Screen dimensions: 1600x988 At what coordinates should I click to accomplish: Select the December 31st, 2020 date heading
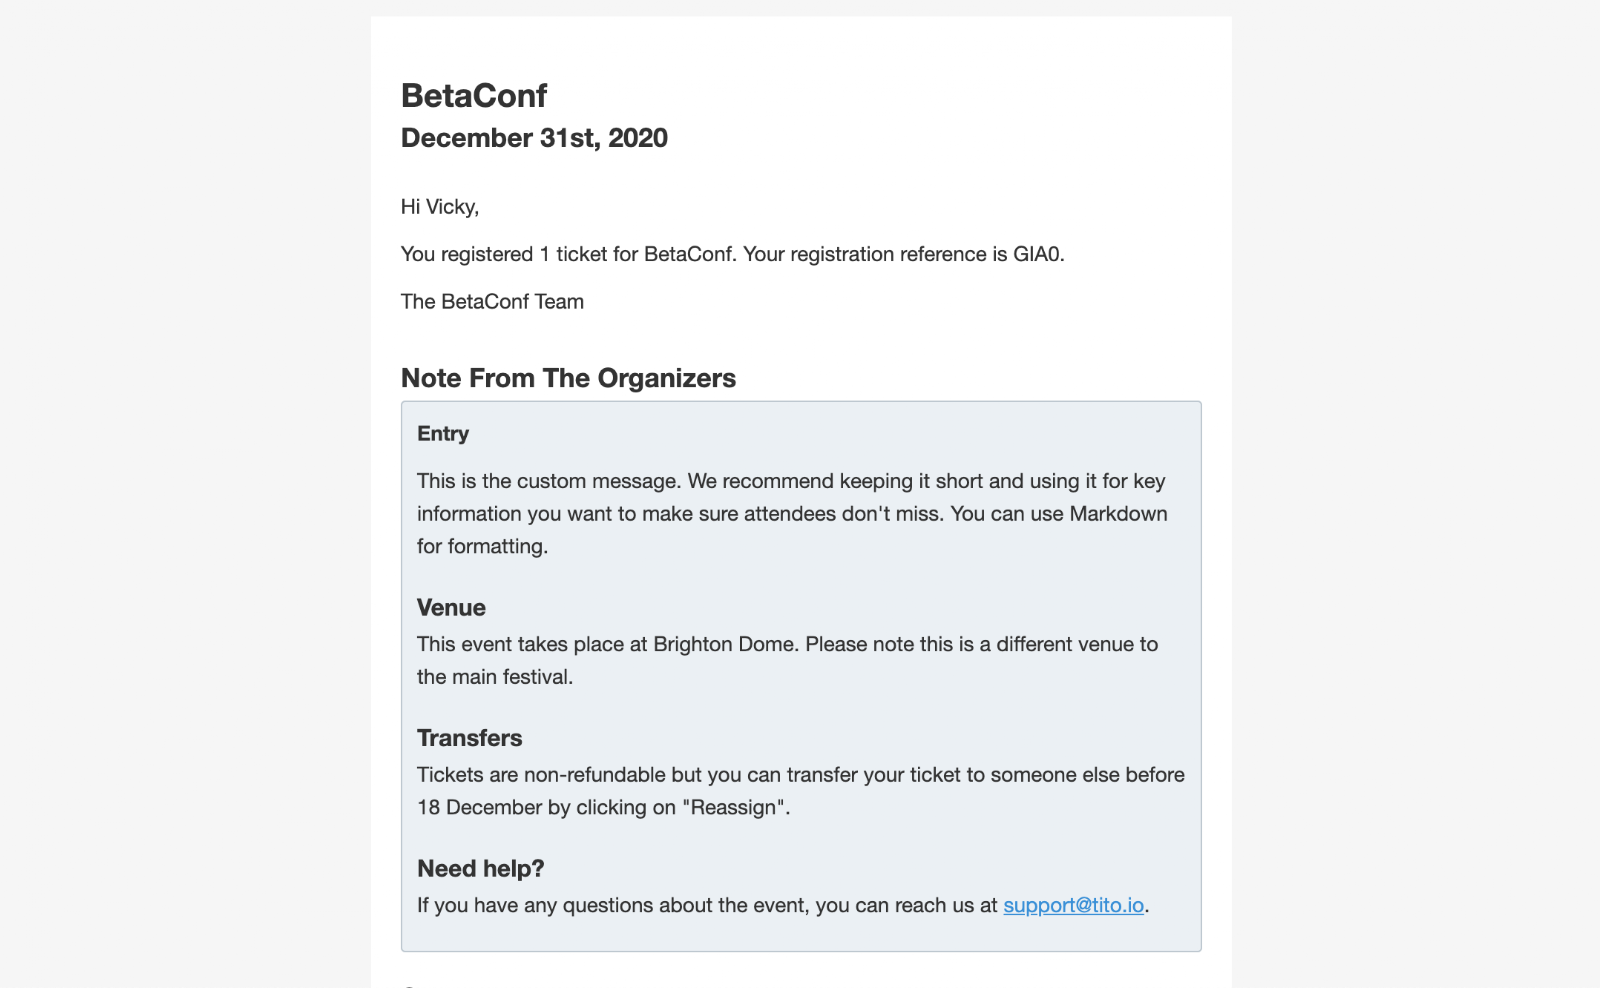pos(534,138)
